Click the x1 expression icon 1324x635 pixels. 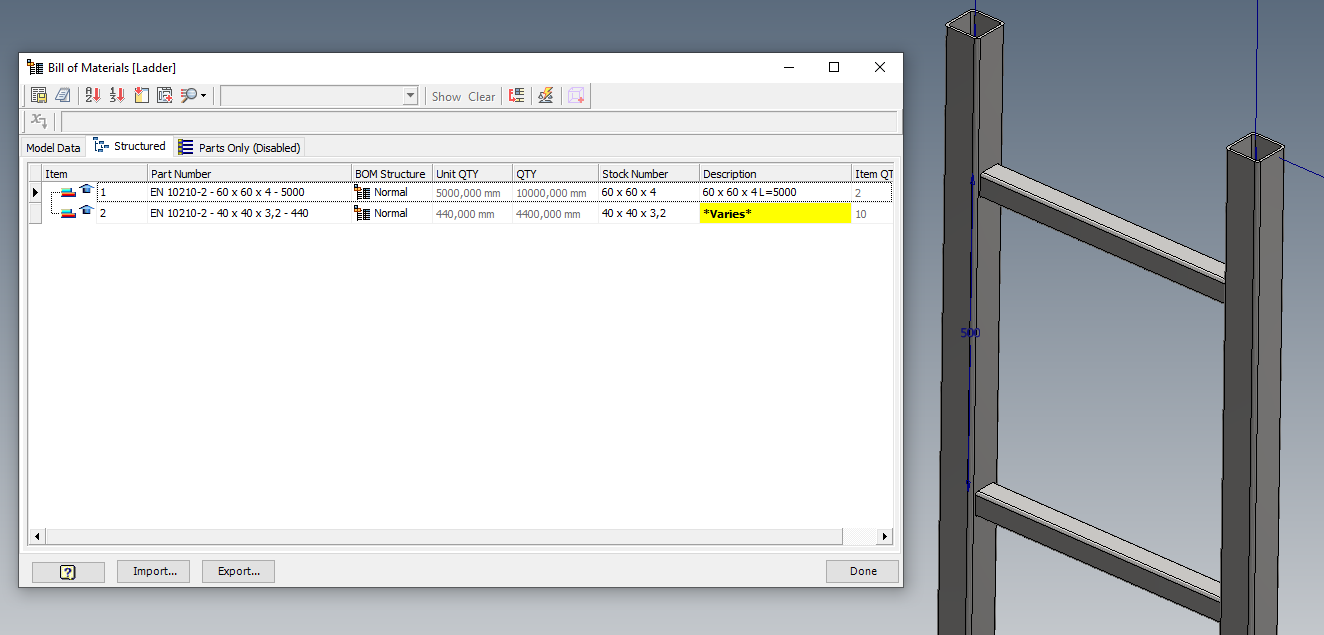coord(38,121)
